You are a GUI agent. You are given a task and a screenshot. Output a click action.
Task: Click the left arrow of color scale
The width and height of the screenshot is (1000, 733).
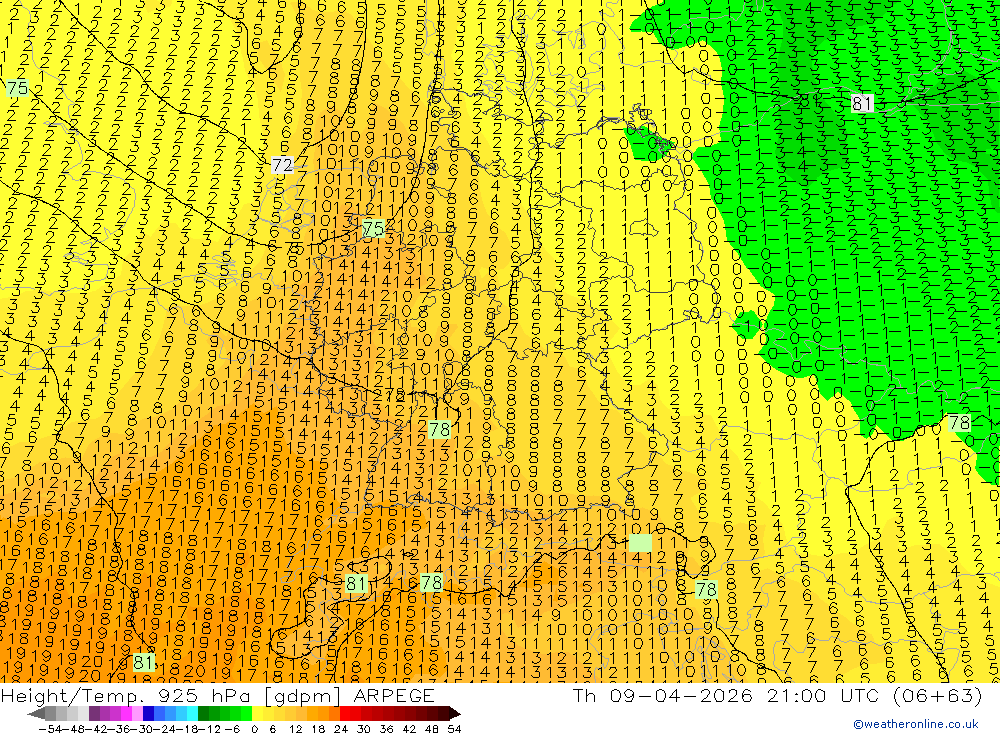tap(36, 713)
